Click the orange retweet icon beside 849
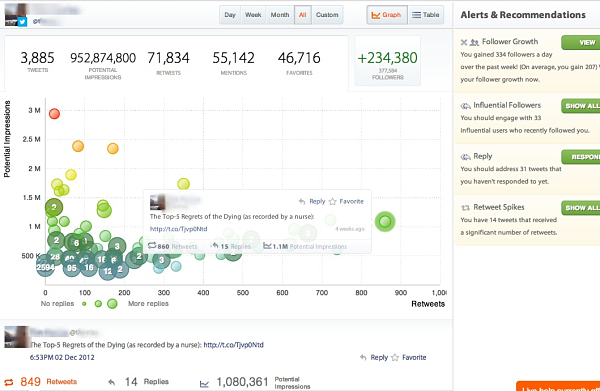Screen dimensions: 600x391 (9, 382)
